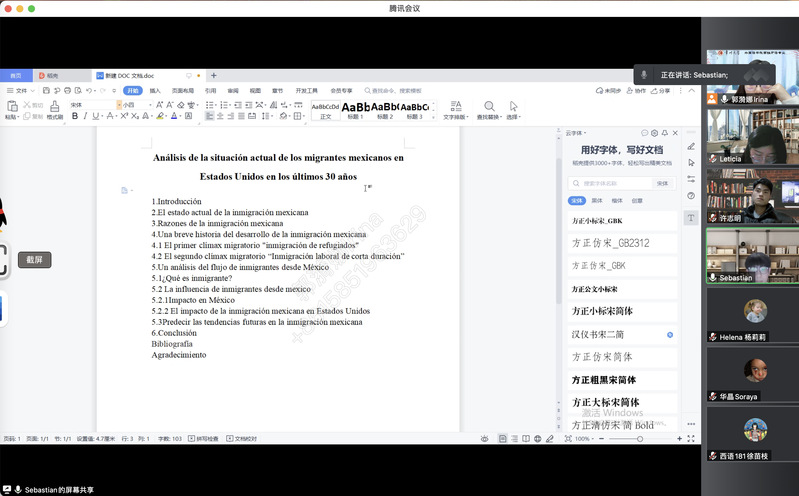This screenshot has width=799, height=496.
Task: Open the References ribbon tab
Action: pyautogui.click(x=210, y=90)
